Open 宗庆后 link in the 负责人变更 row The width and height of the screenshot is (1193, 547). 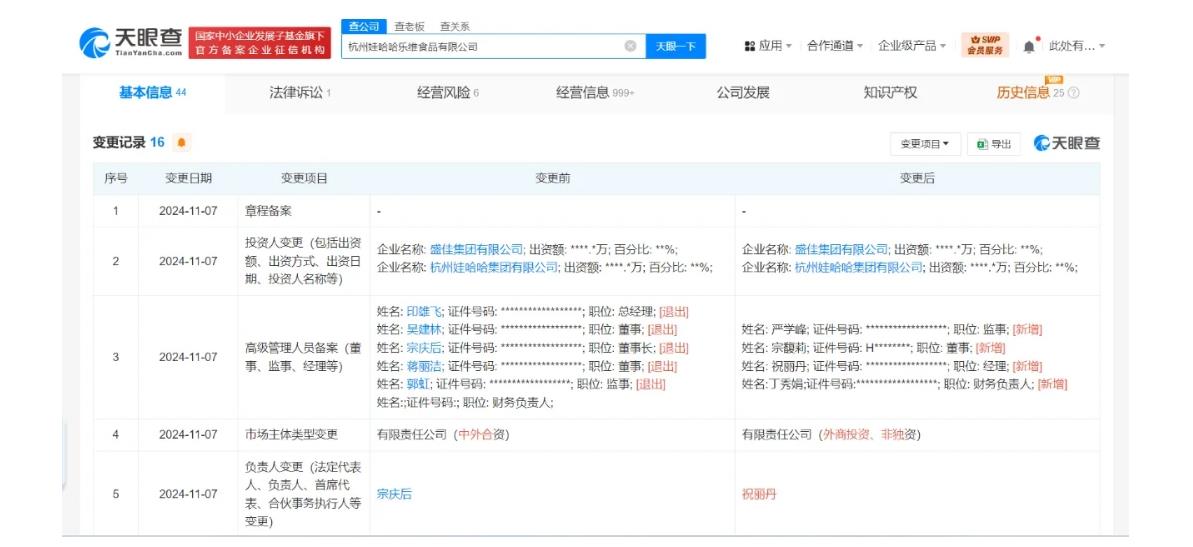394,494
